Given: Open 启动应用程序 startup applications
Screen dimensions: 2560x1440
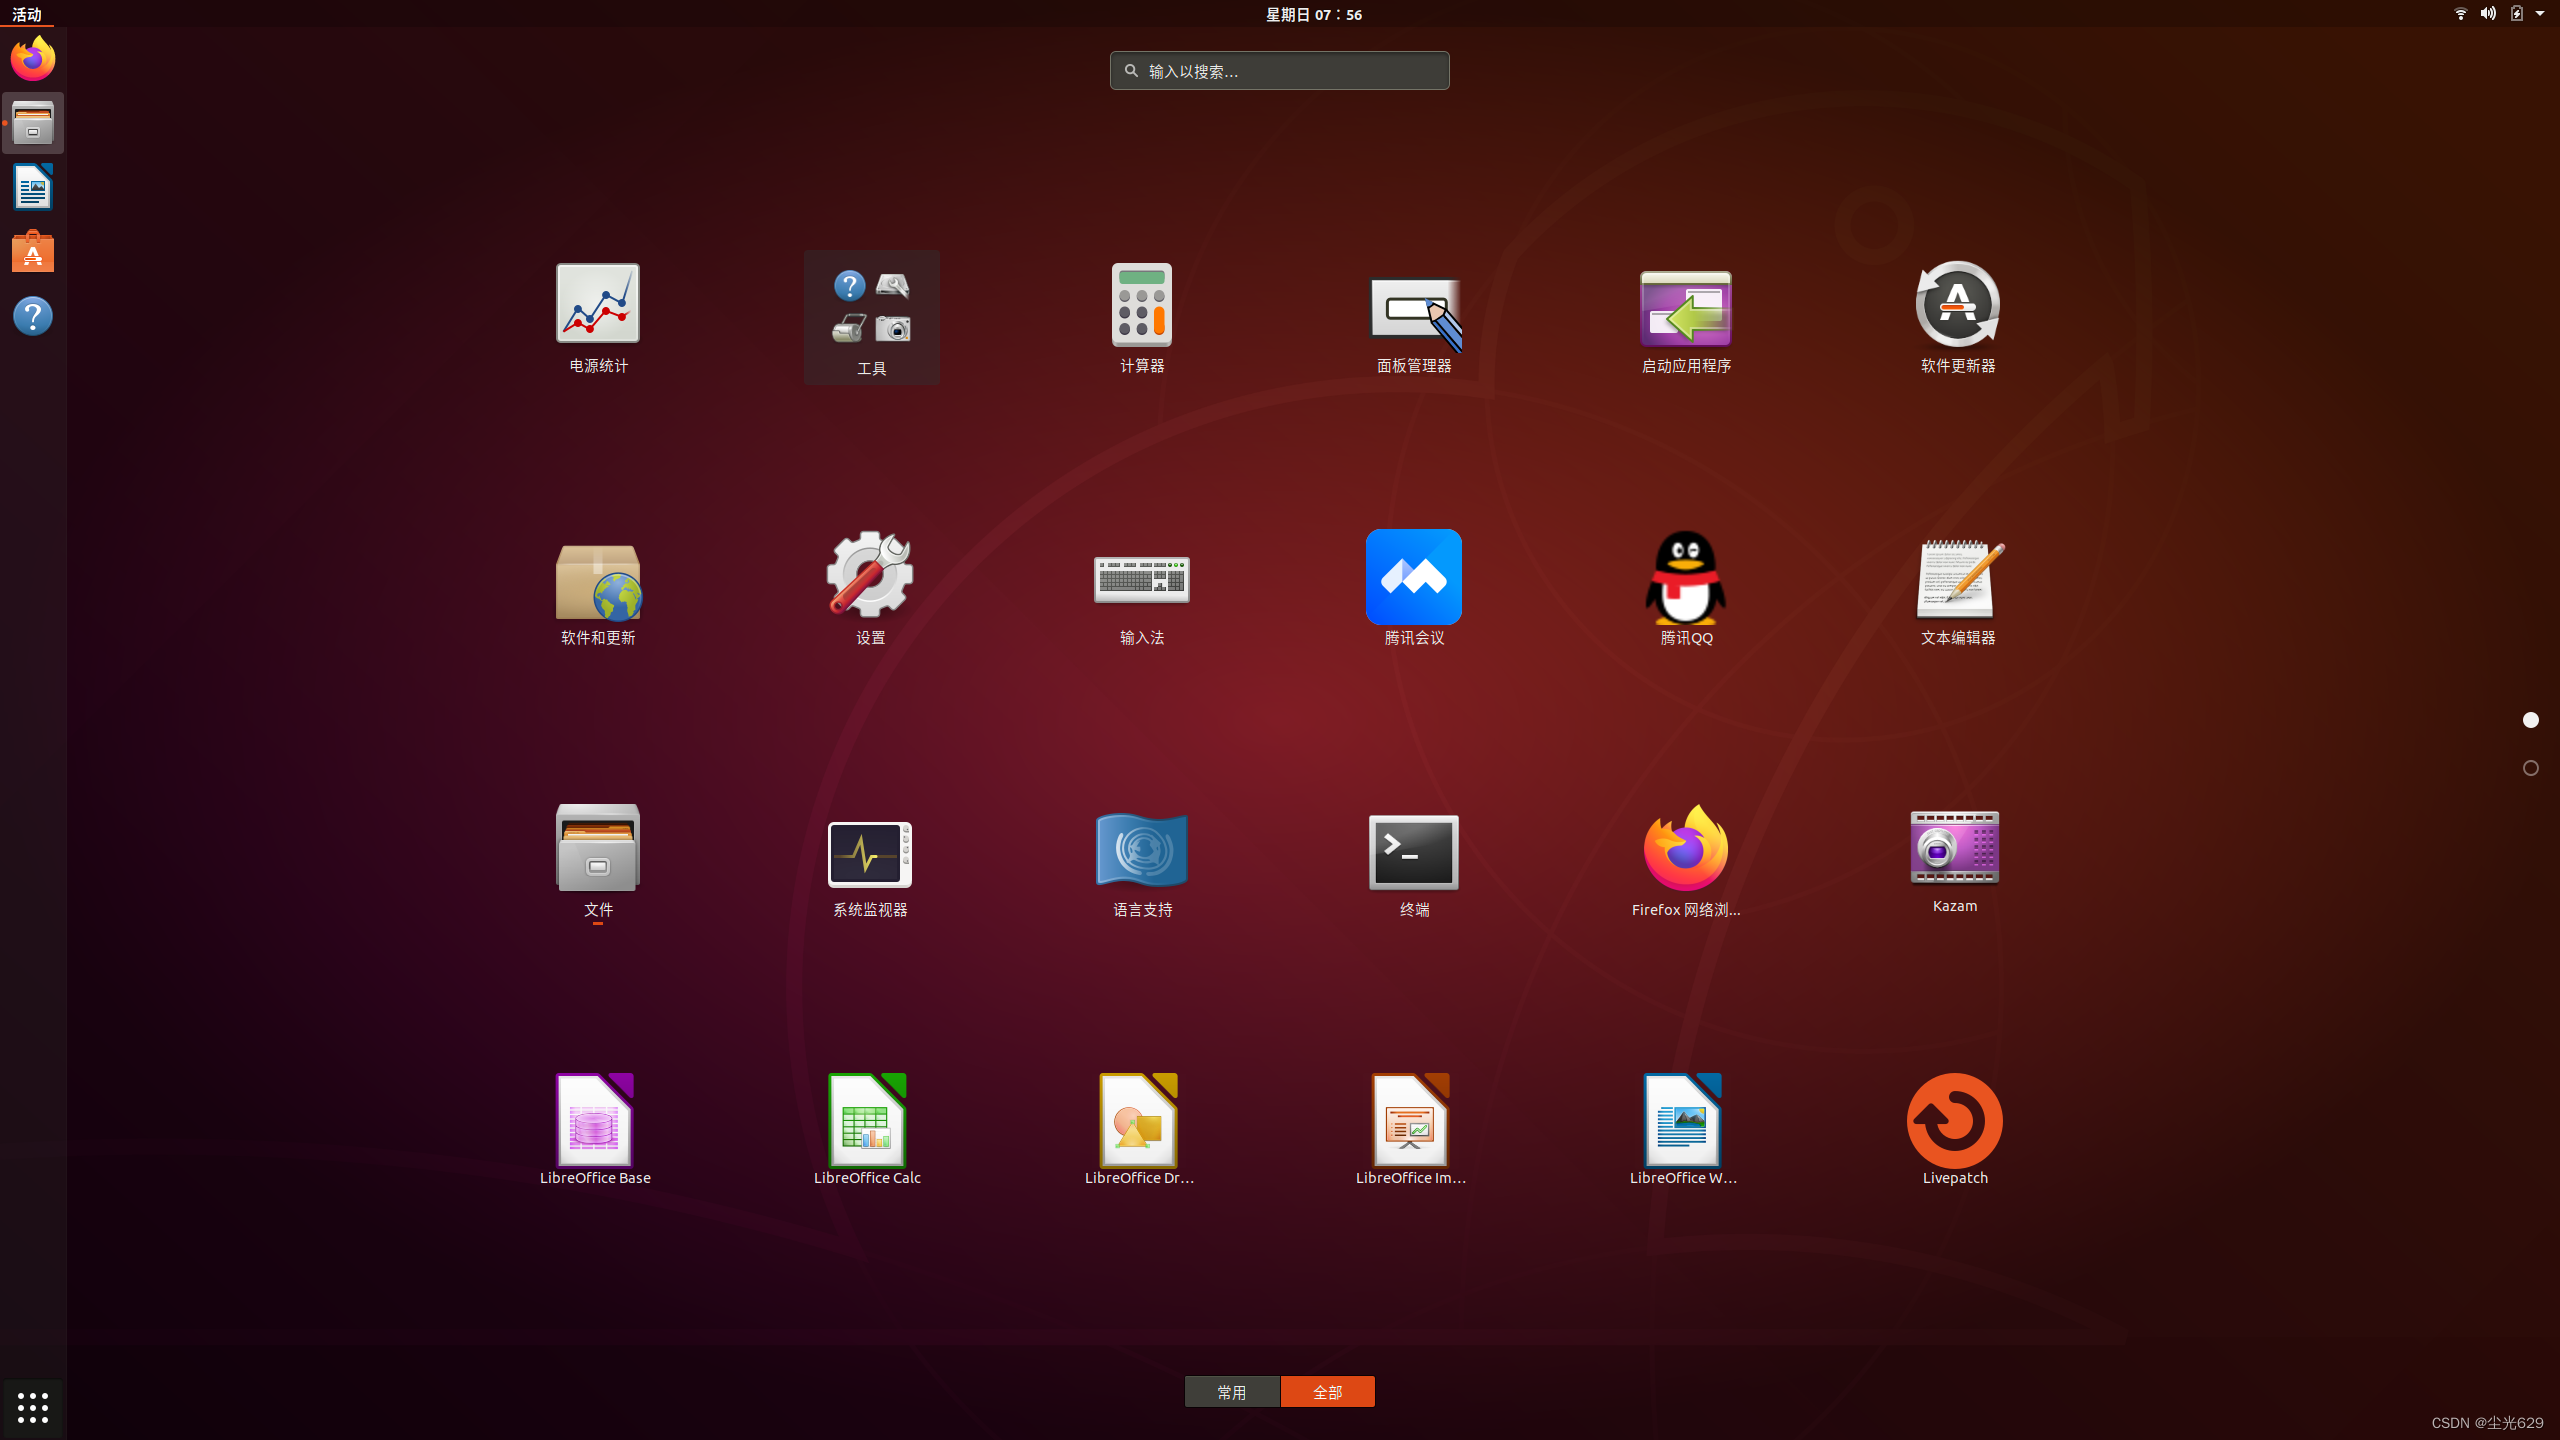Looking at the screenshot, I should [1686, 318].
